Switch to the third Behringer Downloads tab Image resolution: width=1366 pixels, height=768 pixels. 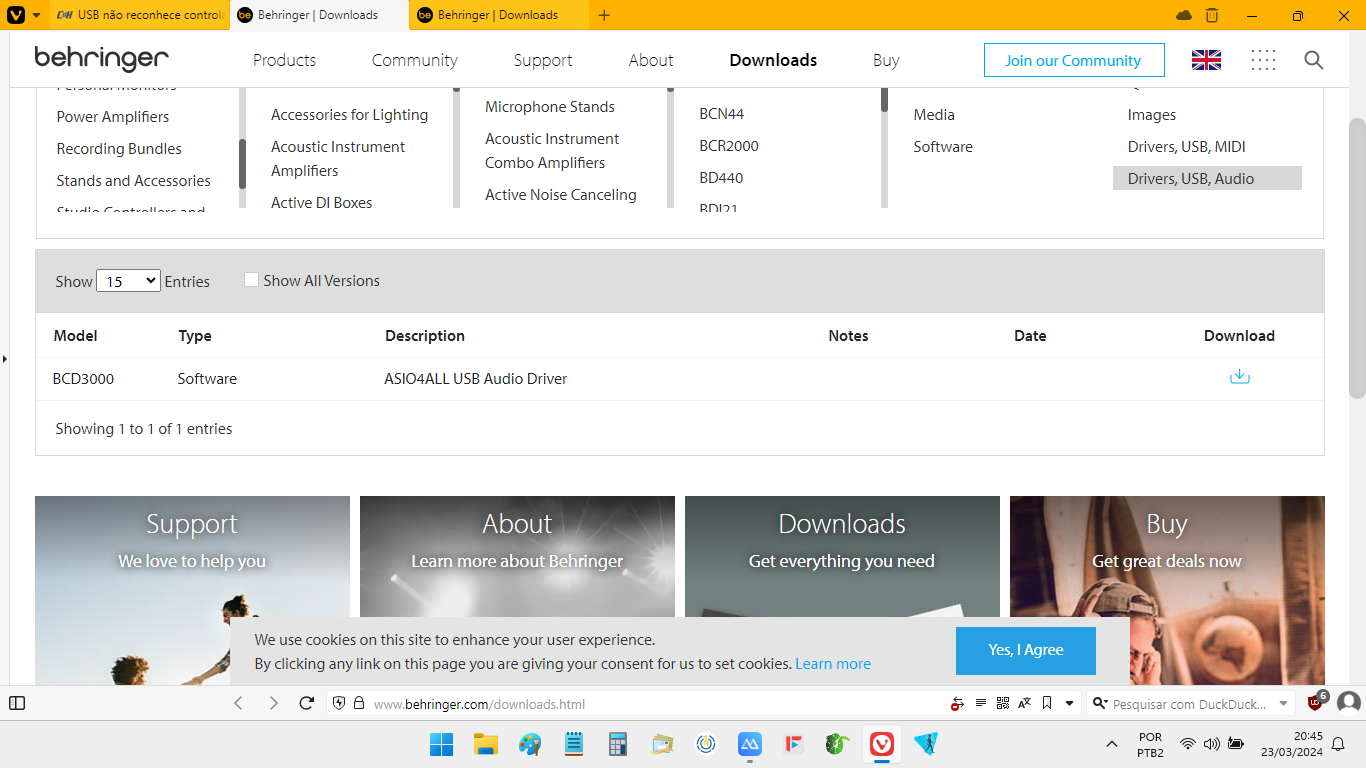pos(499,15)
